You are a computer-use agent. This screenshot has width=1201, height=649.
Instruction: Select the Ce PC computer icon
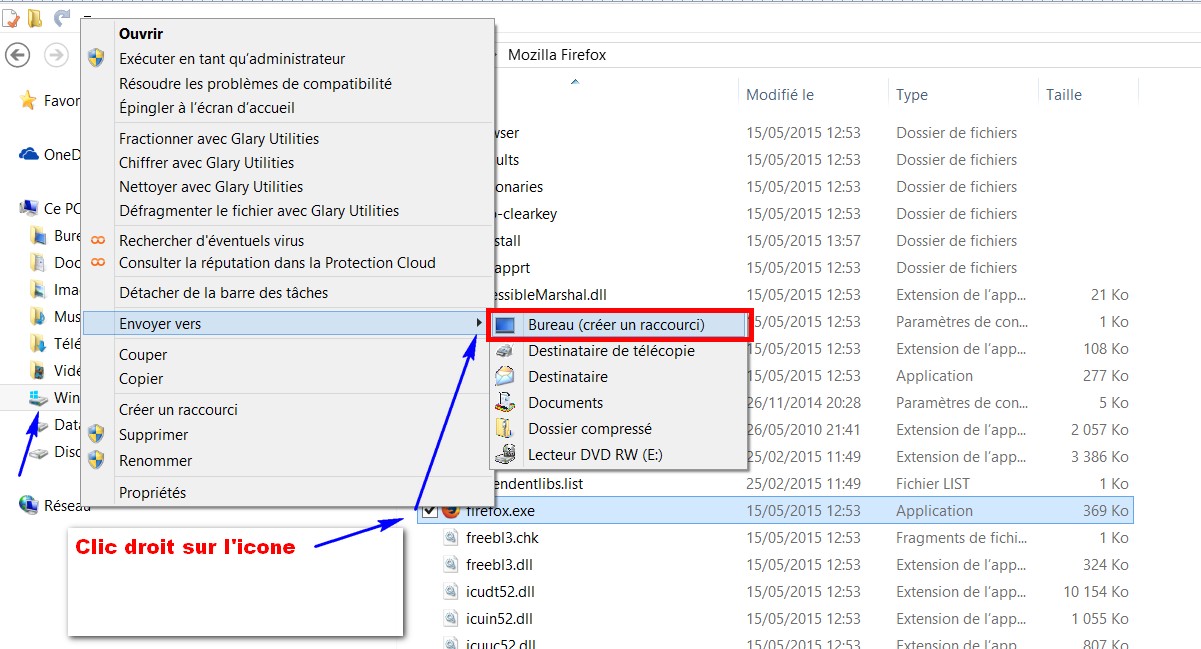click(x=29, y=208)
